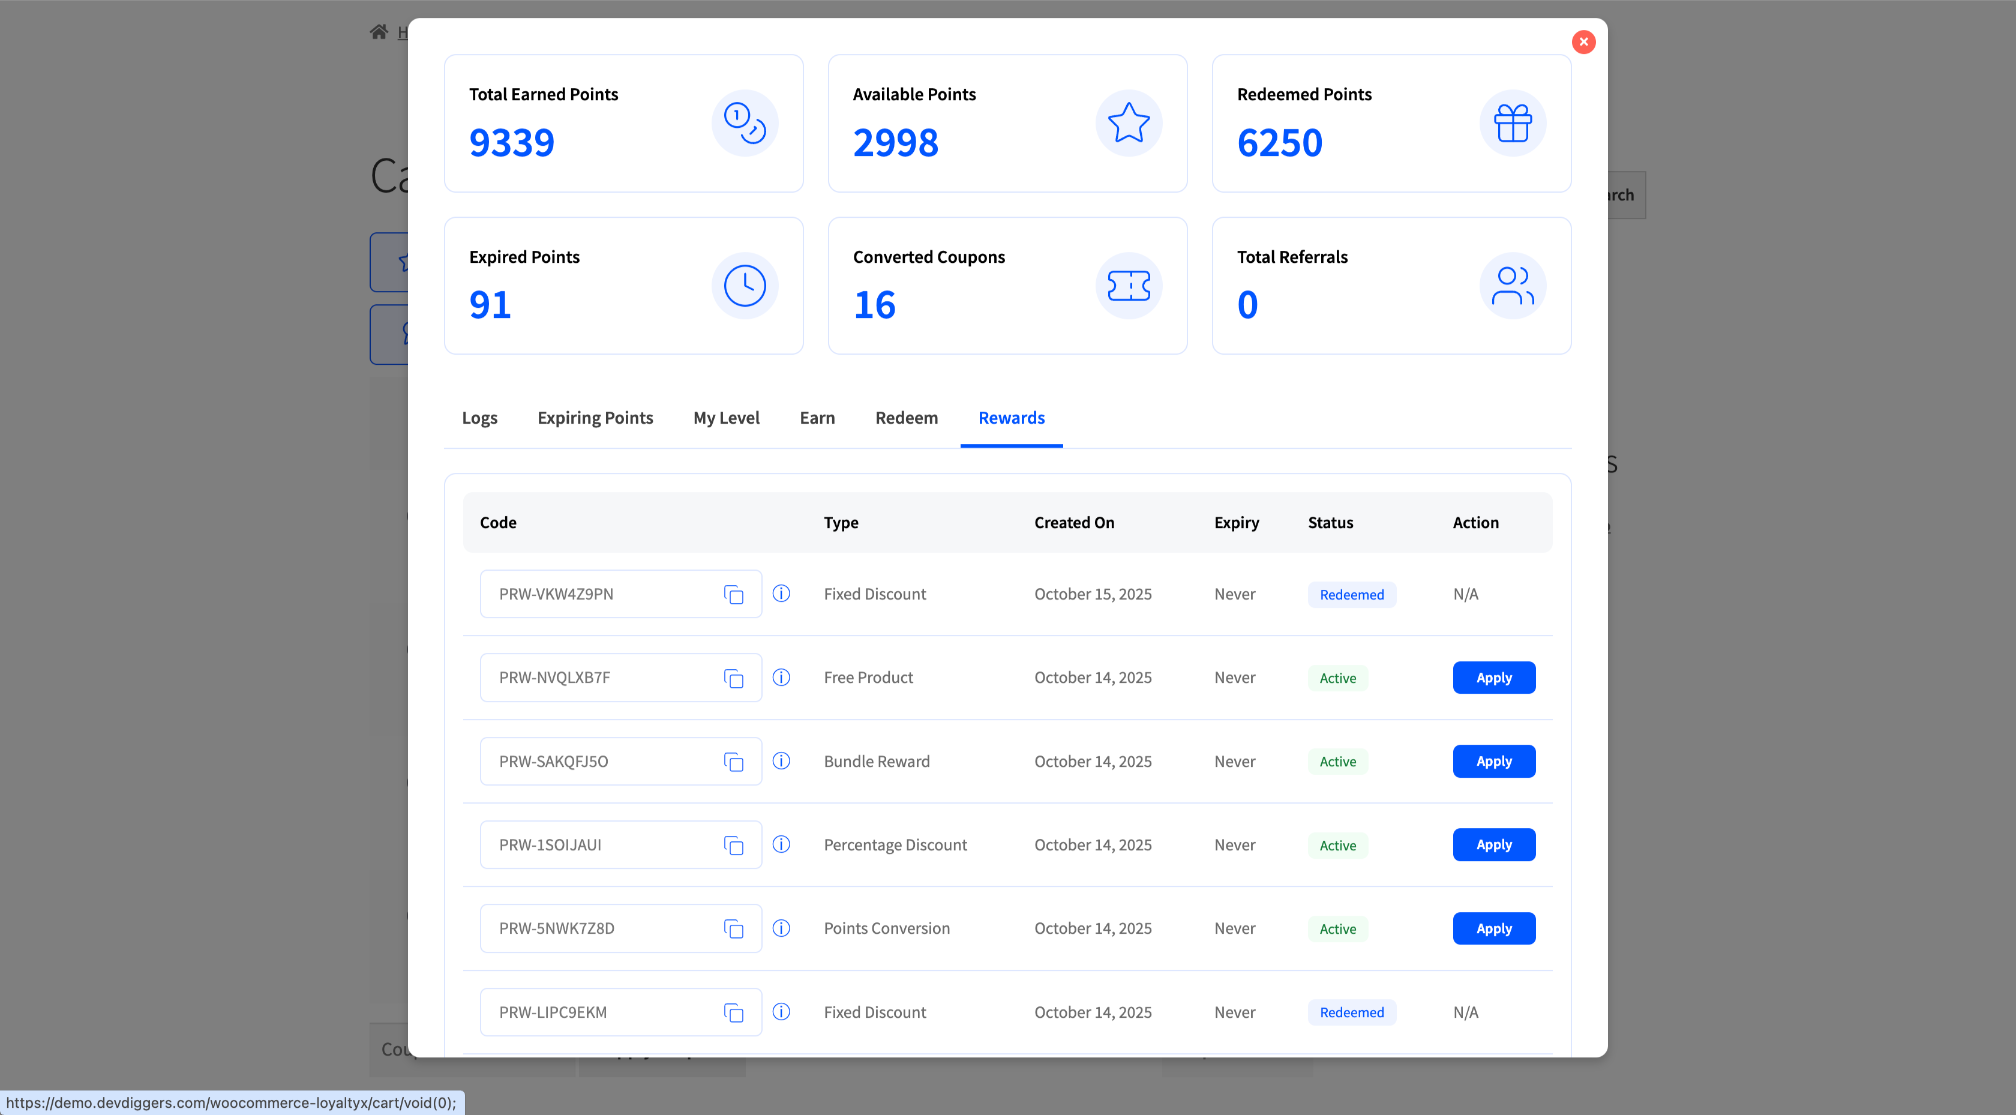This screenshot has width=2016, height=1115.
Task: Close the loyalty rewards modal
Action: (1584, 42)
